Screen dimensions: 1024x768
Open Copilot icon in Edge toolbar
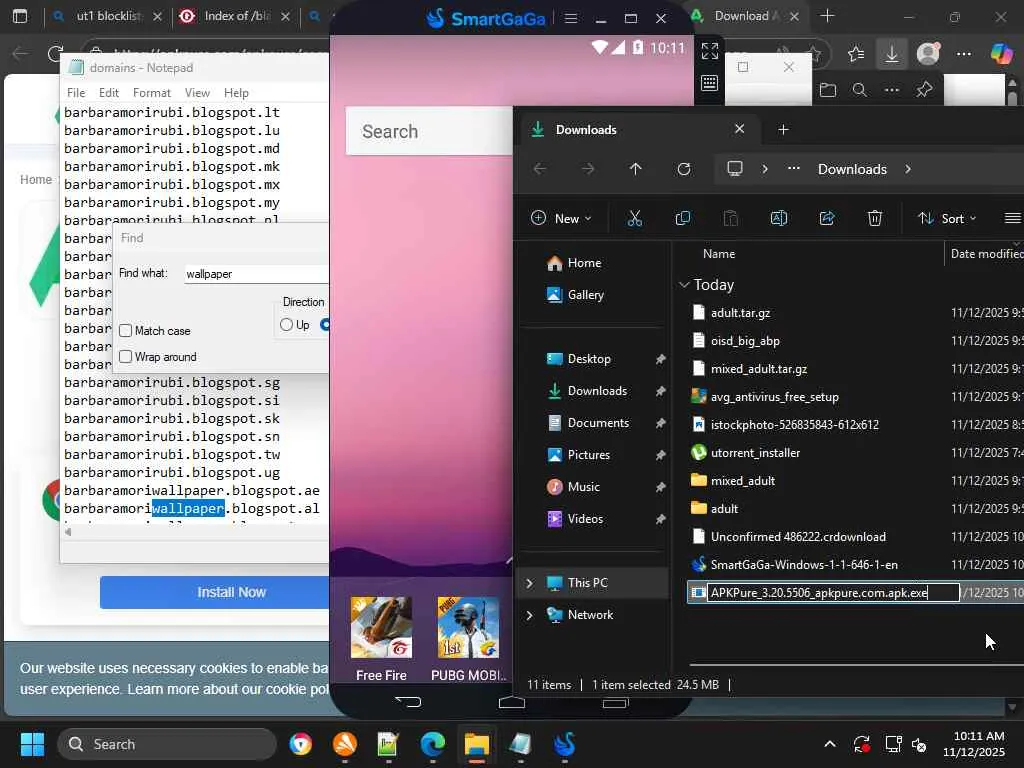pyautogui.click(x=1001, y=54)
